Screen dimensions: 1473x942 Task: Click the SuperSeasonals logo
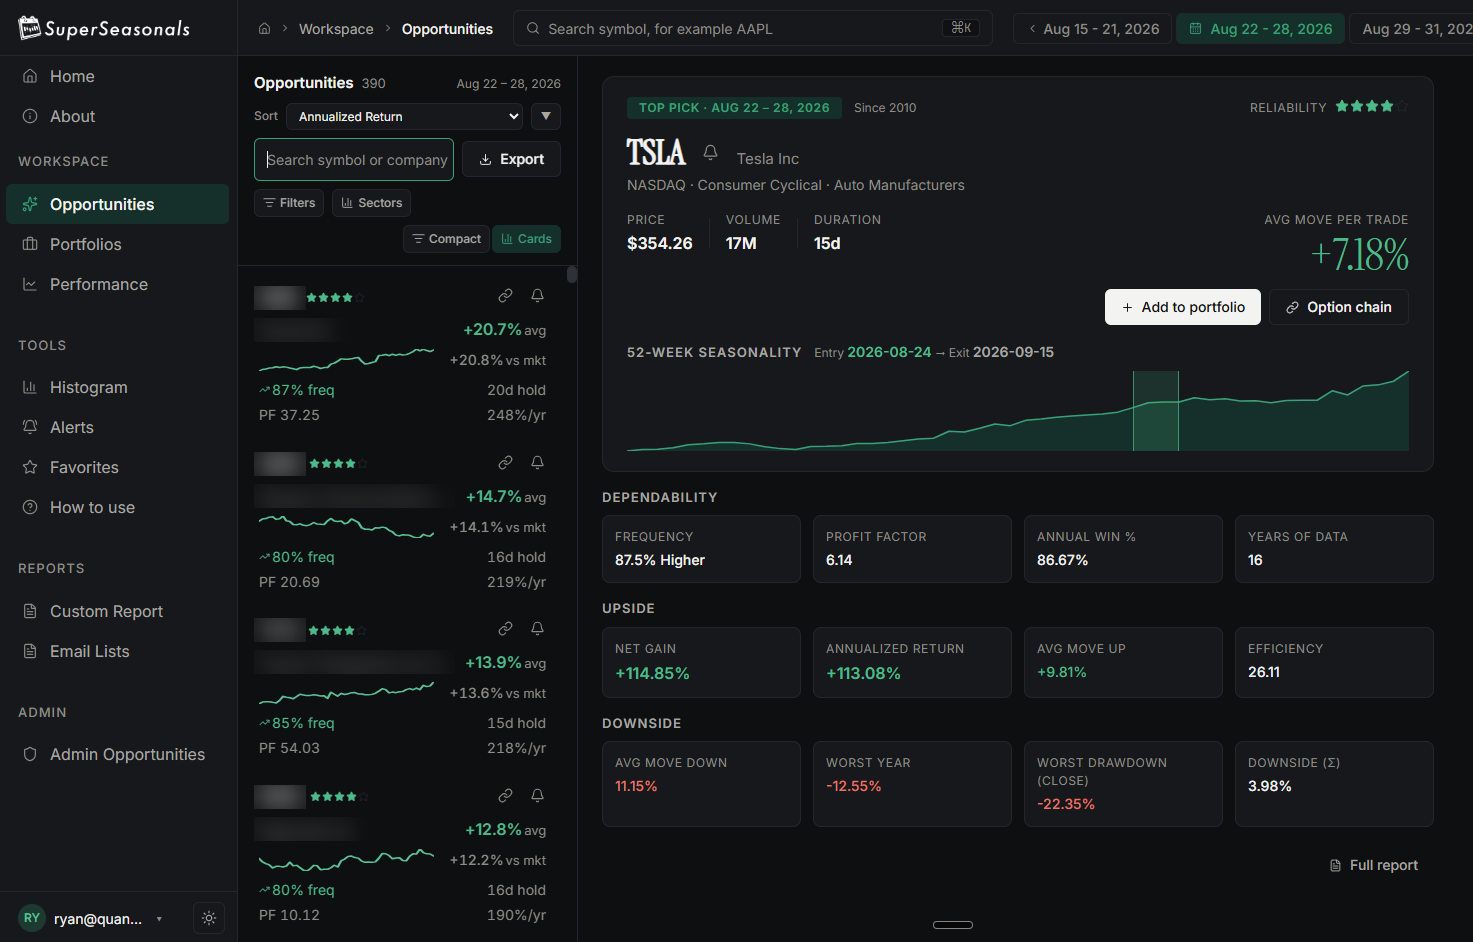(x=104, y=28)
